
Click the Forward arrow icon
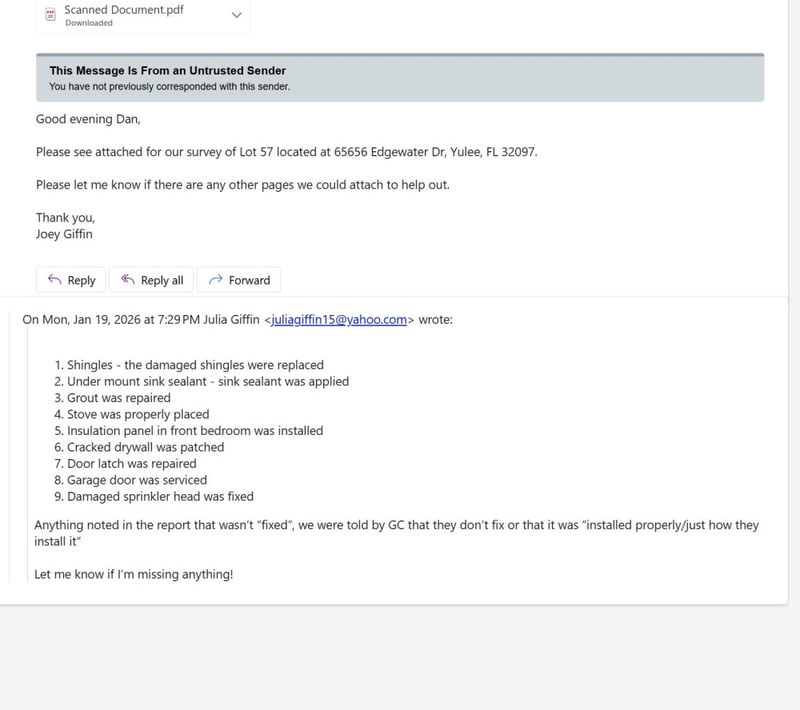(x=214, y=280)
